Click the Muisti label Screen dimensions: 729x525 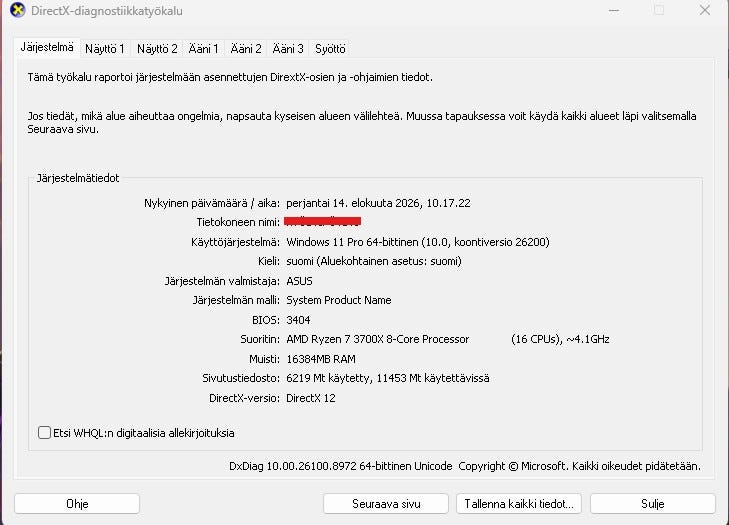coord(264,359)
